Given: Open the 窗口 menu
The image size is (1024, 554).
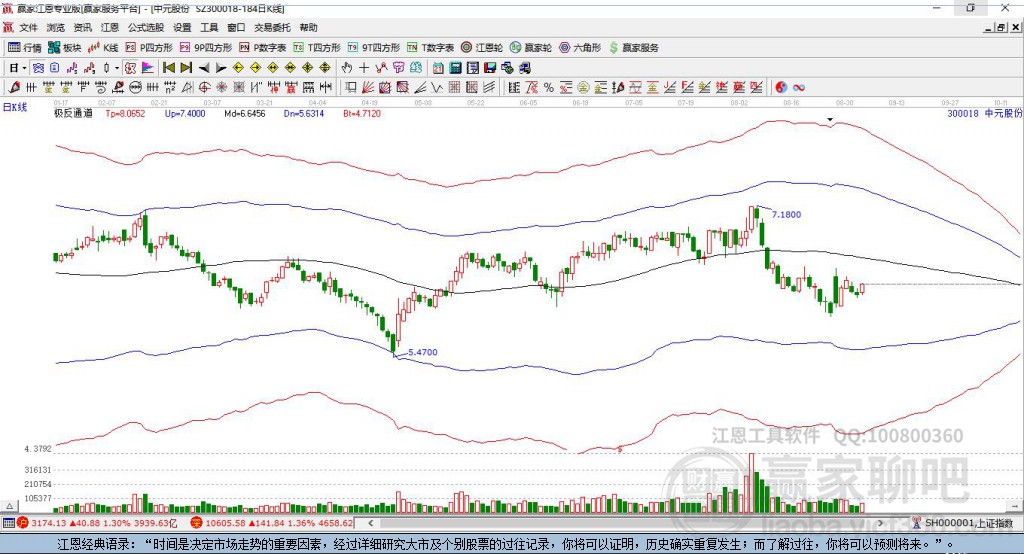Looking at the screenshot, I should [x=236, y=27].
